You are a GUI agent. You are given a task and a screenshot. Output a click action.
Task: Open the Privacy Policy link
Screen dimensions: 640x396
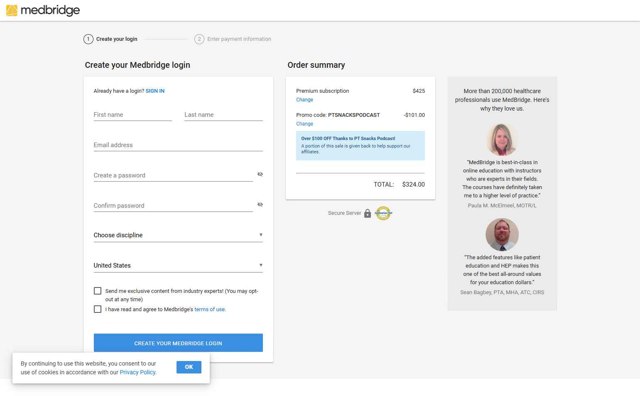coord(138,372)
